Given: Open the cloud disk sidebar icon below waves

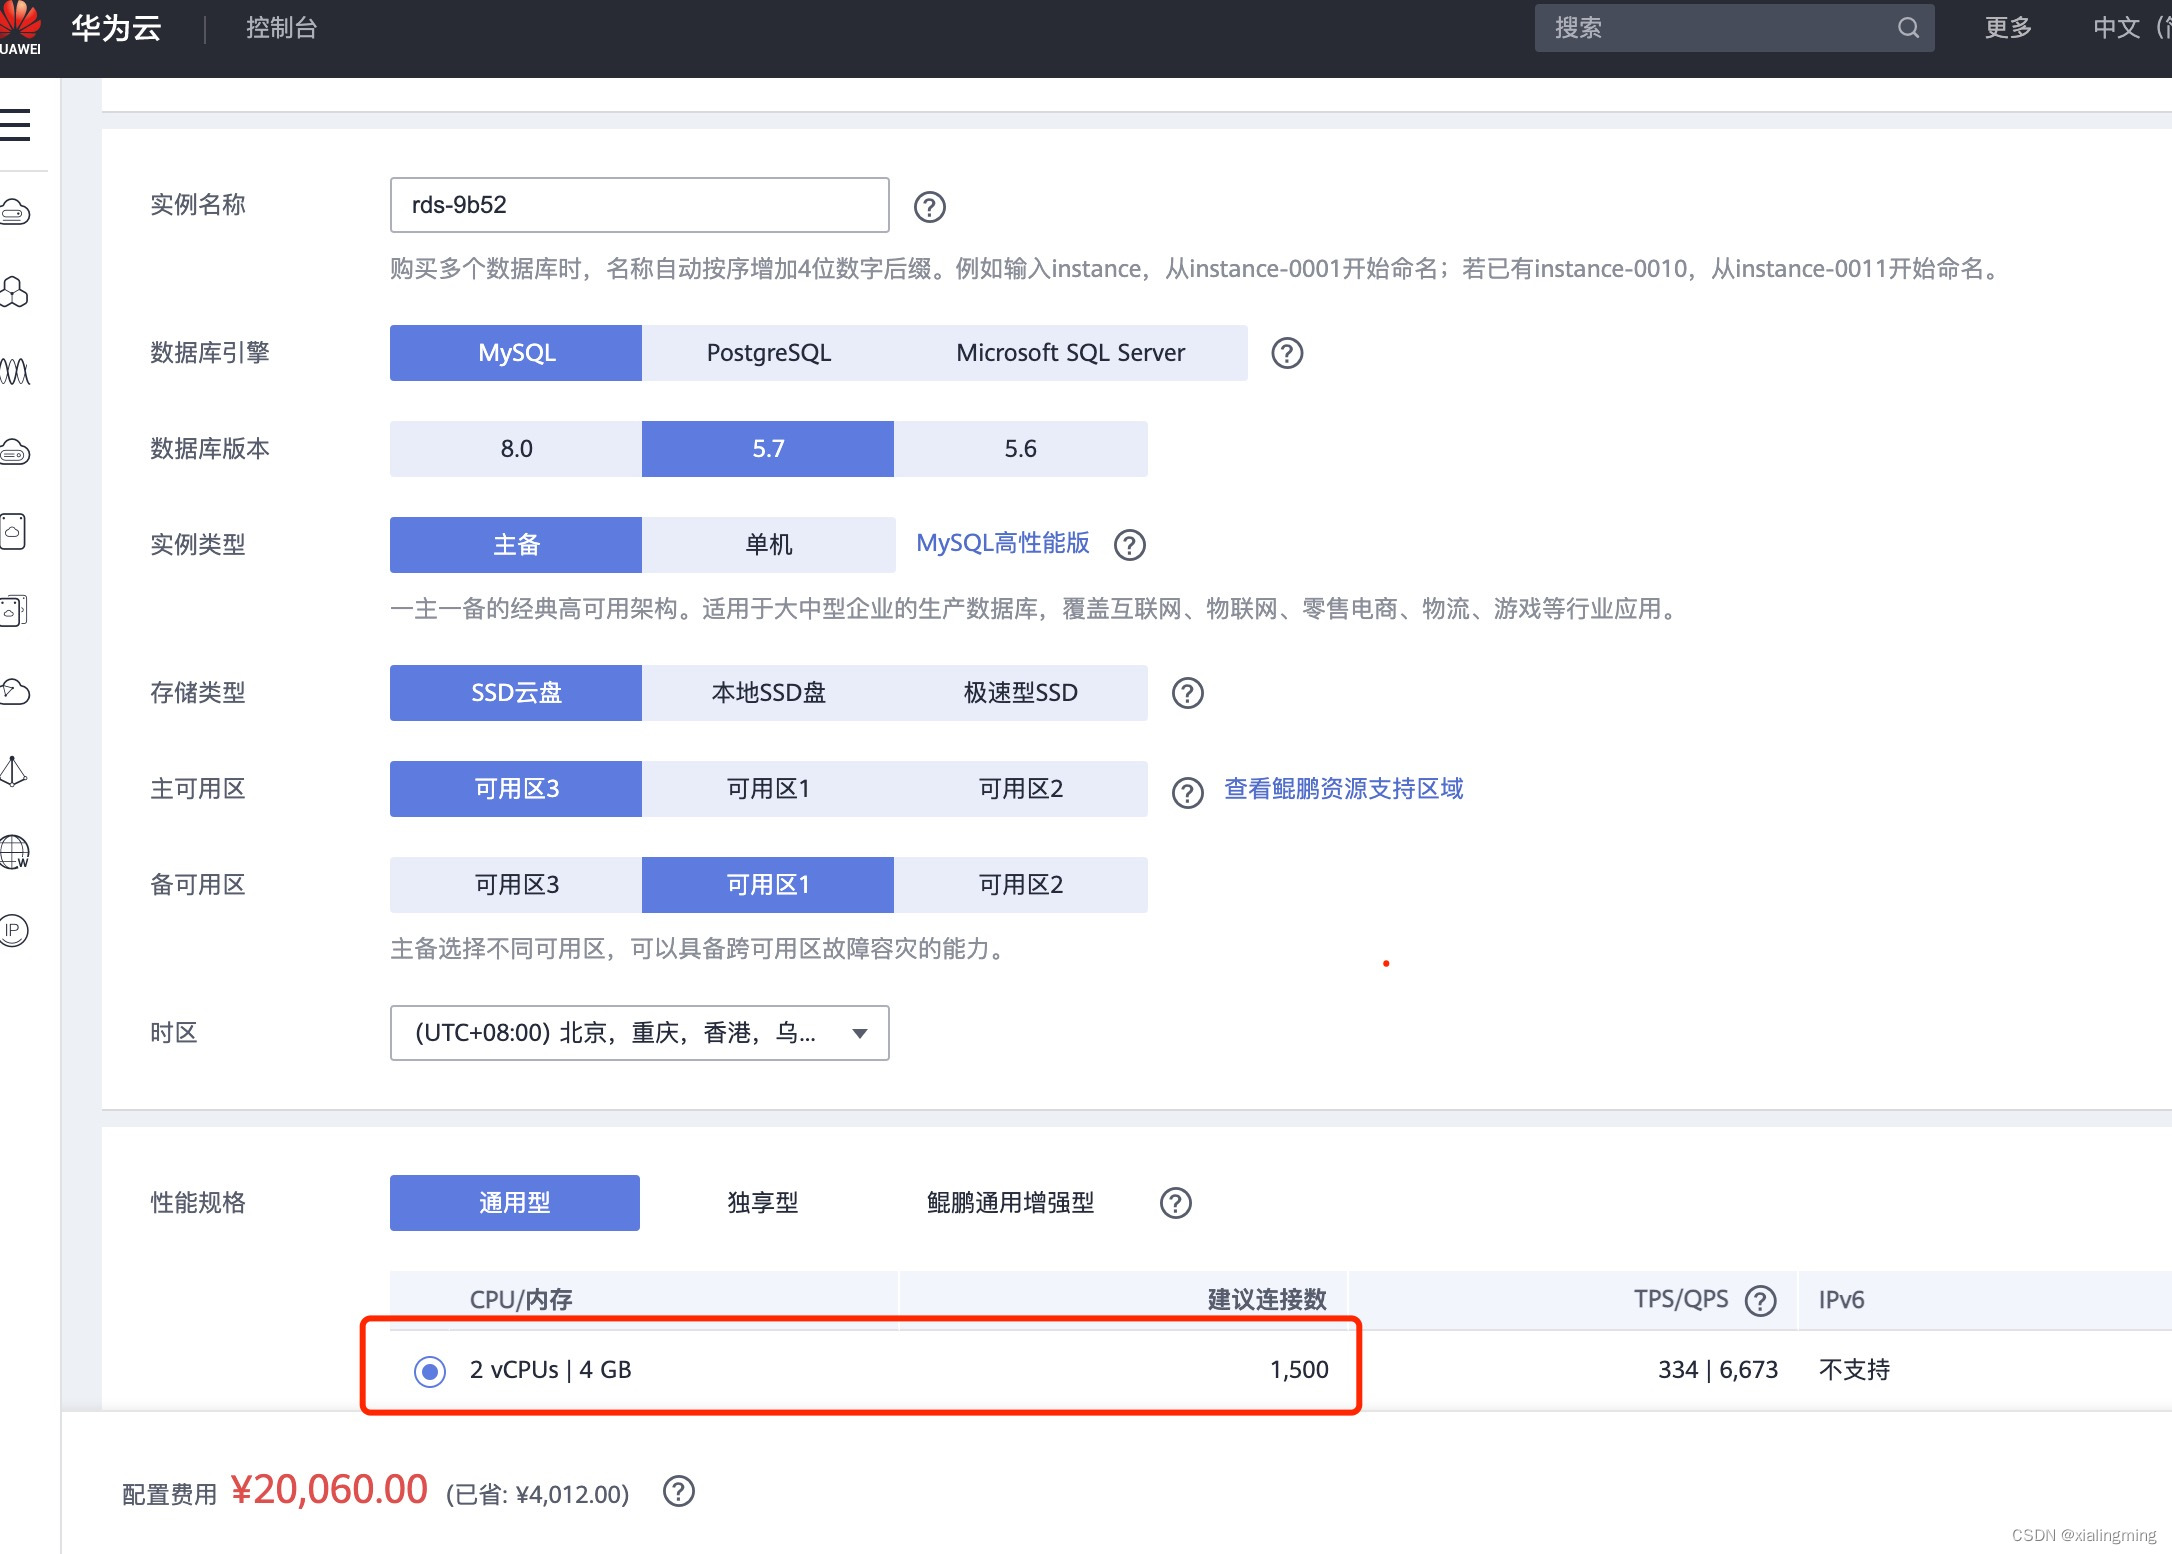Looking at the screenshot, I should coord(15,452).
